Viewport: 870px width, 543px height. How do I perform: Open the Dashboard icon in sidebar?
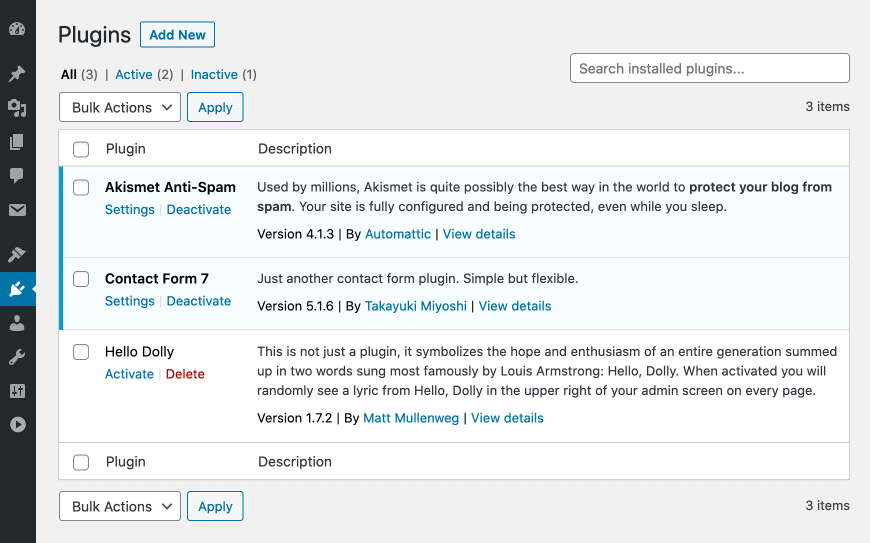pos(17,29)
